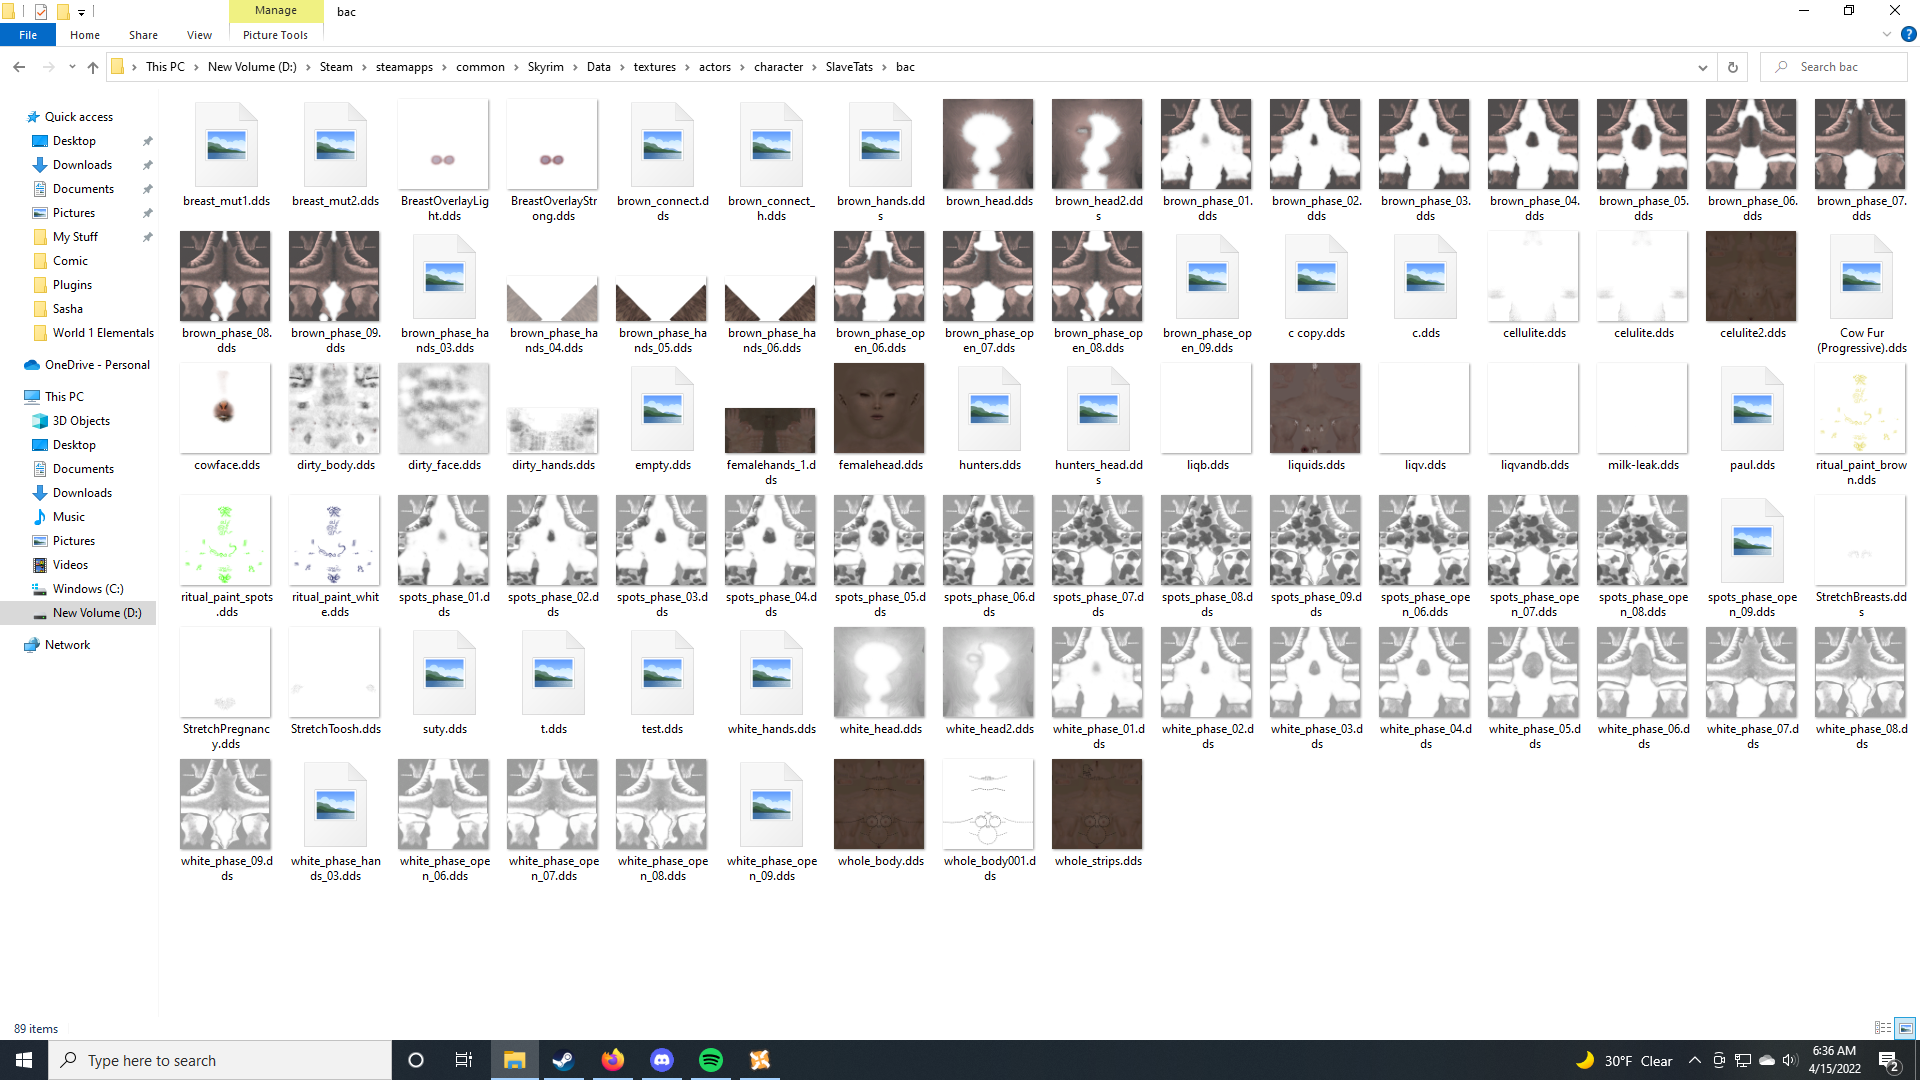Launch Firefox from the taskbar
1920x1080 pixels.
point(612,1060)
